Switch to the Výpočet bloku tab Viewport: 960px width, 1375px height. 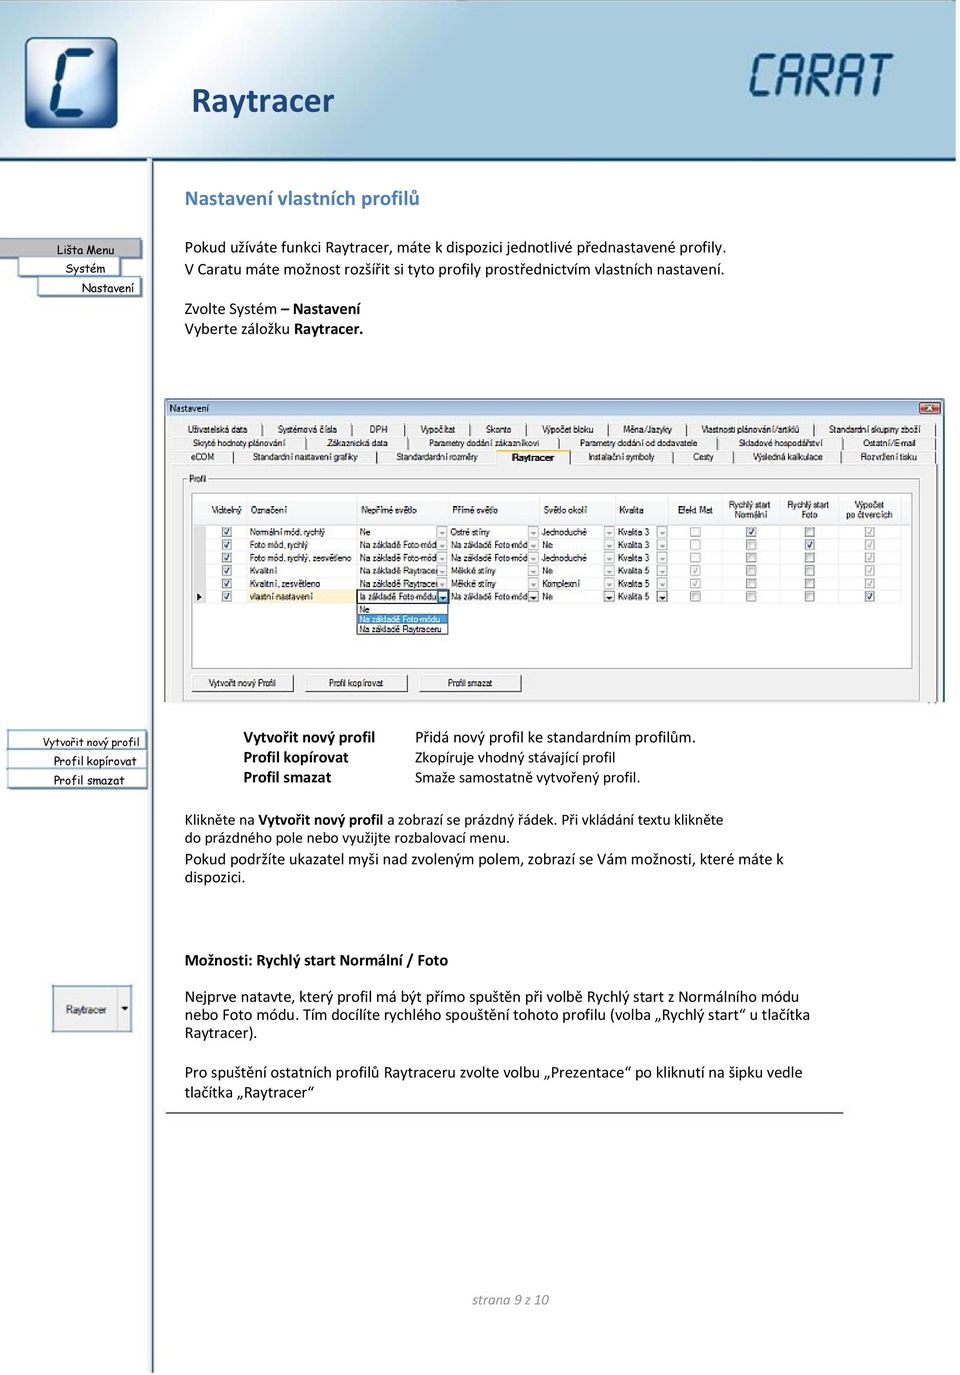568,429
